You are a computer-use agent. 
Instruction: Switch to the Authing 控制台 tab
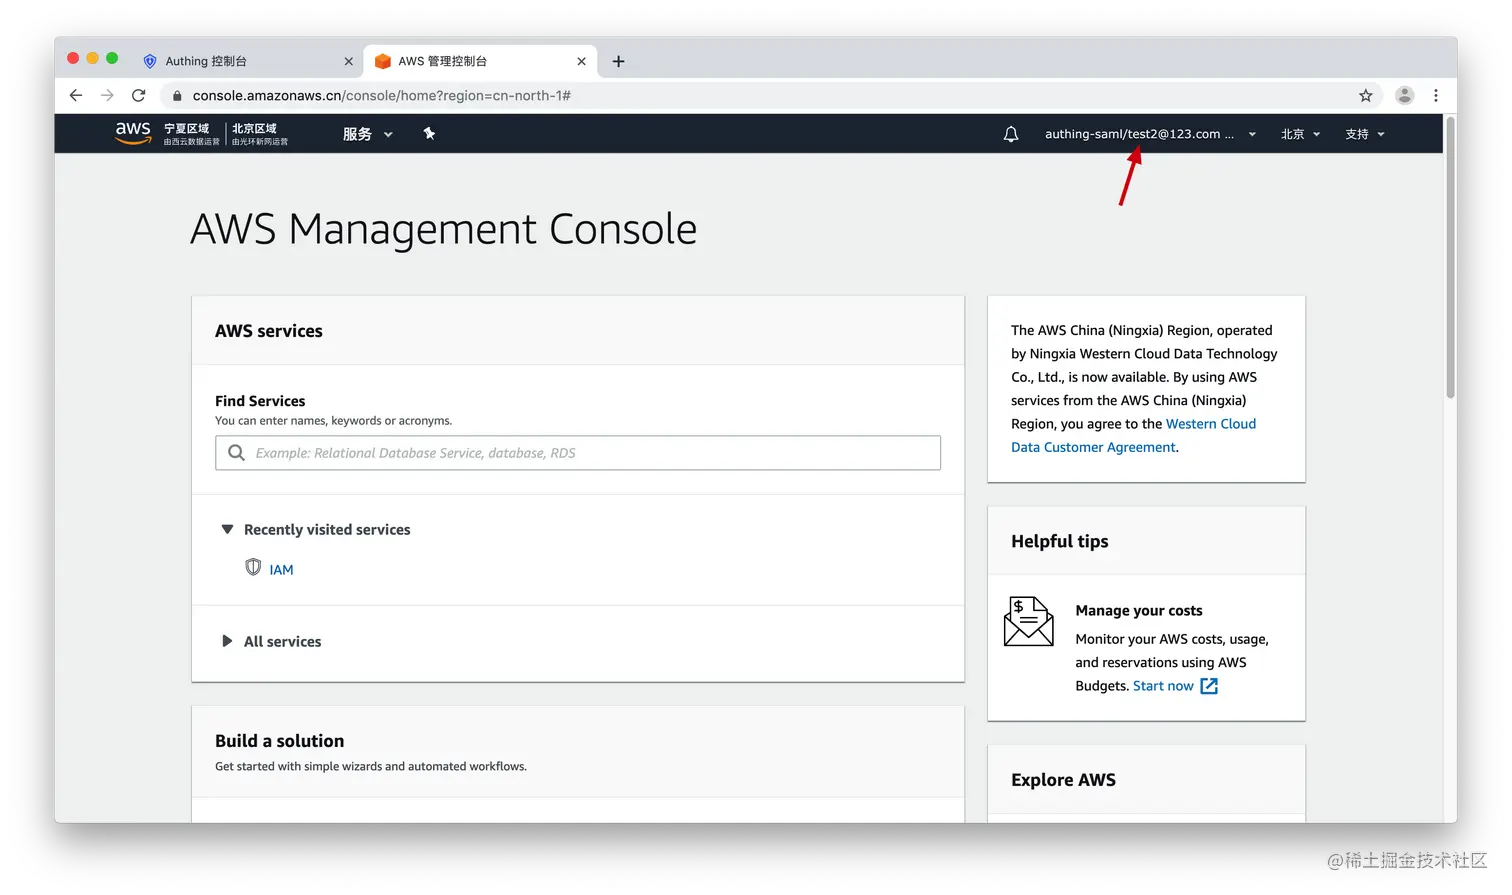247,61
